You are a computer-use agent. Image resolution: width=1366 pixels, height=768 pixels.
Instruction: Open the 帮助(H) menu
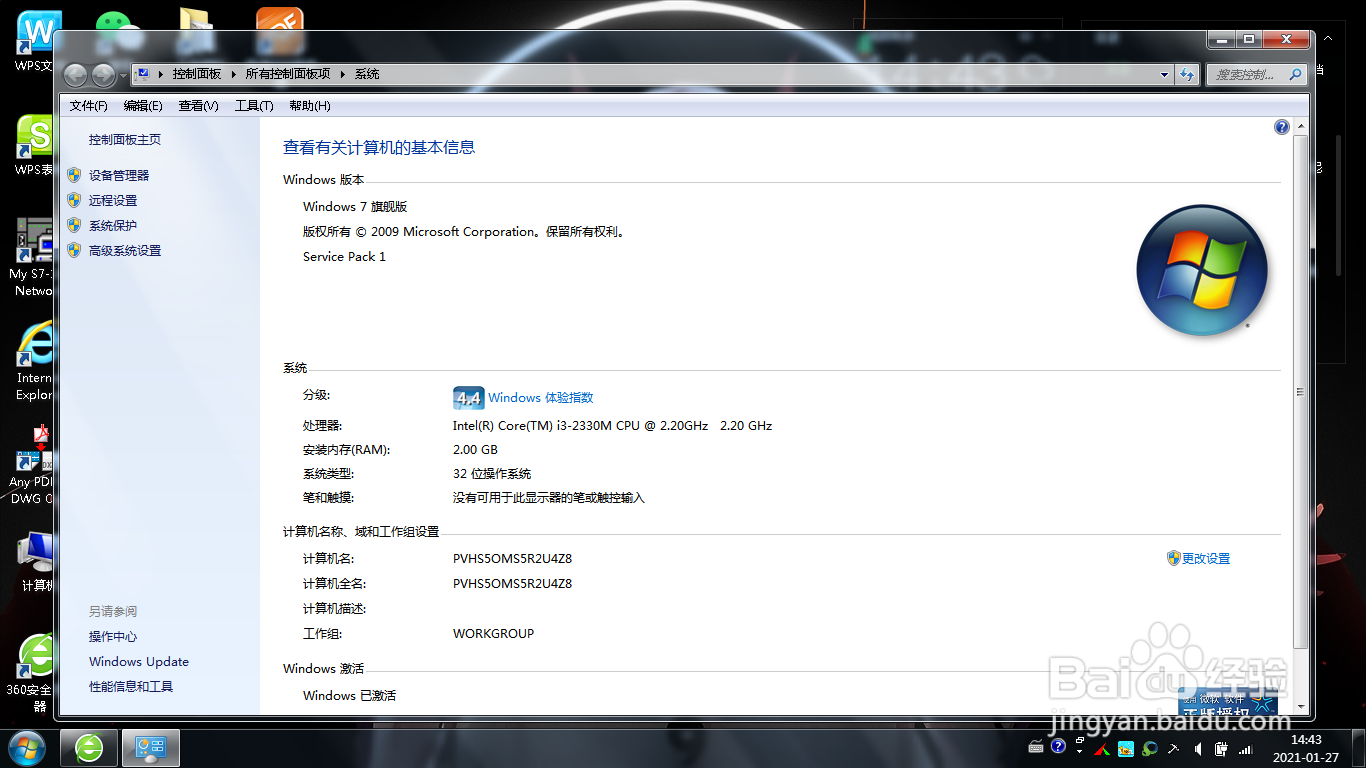click(310, 105)
